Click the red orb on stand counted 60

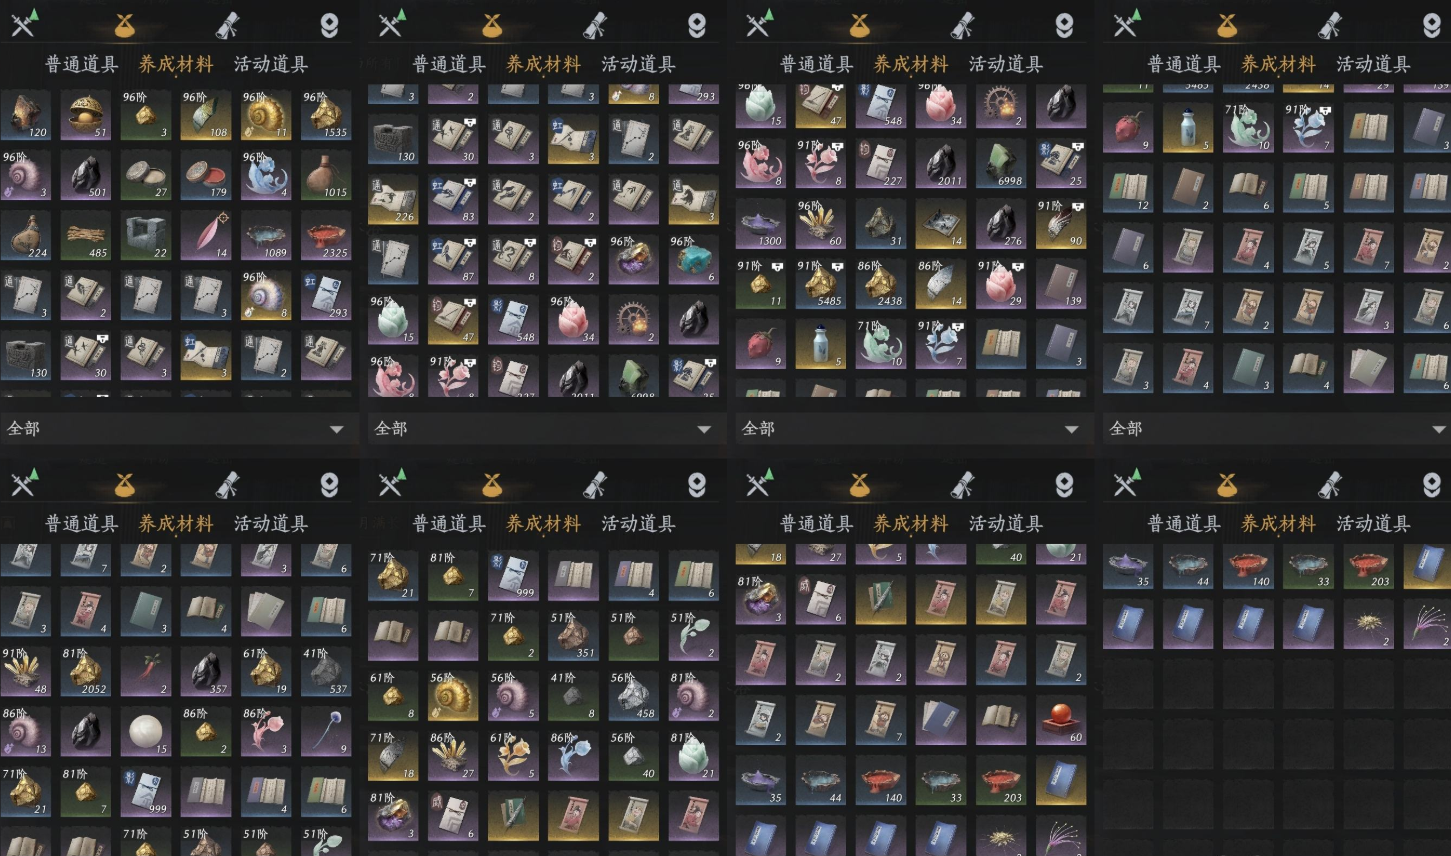(1061, 720)
